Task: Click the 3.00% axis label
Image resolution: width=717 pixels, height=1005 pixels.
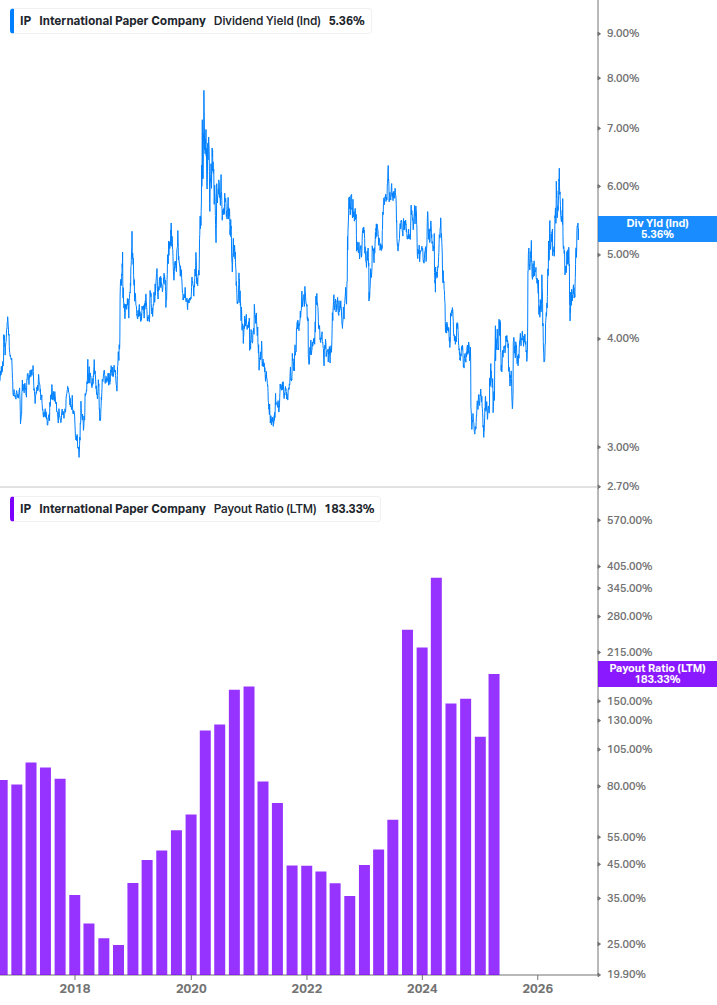Action: (623, 447)
